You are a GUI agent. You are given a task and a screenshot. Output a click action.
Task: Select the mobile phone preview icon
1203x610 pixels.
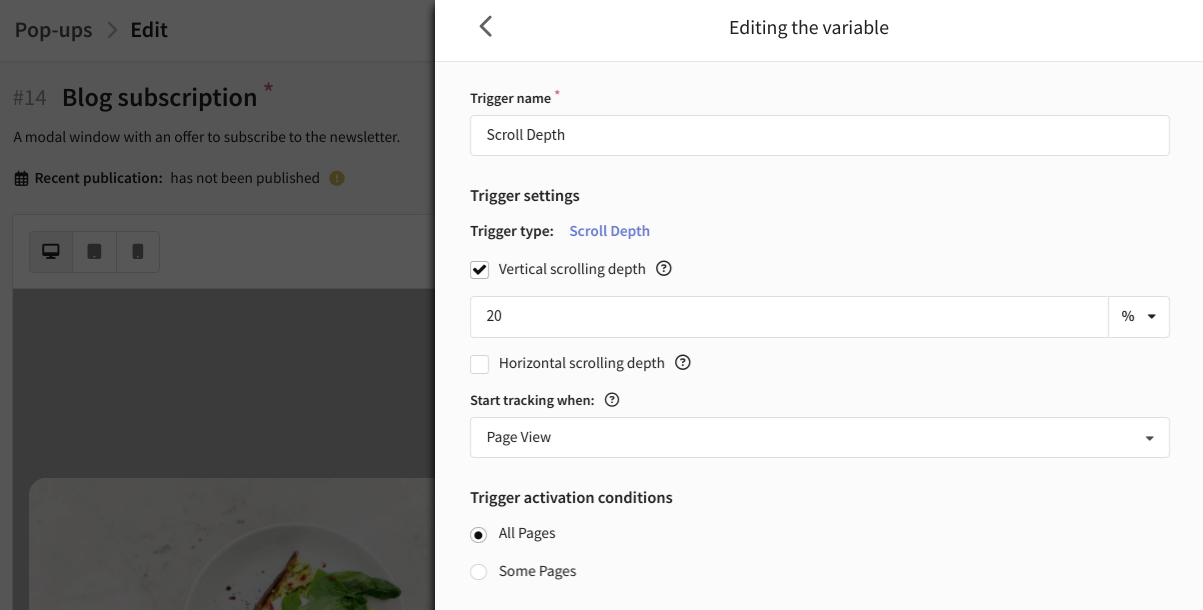(138, 252)
